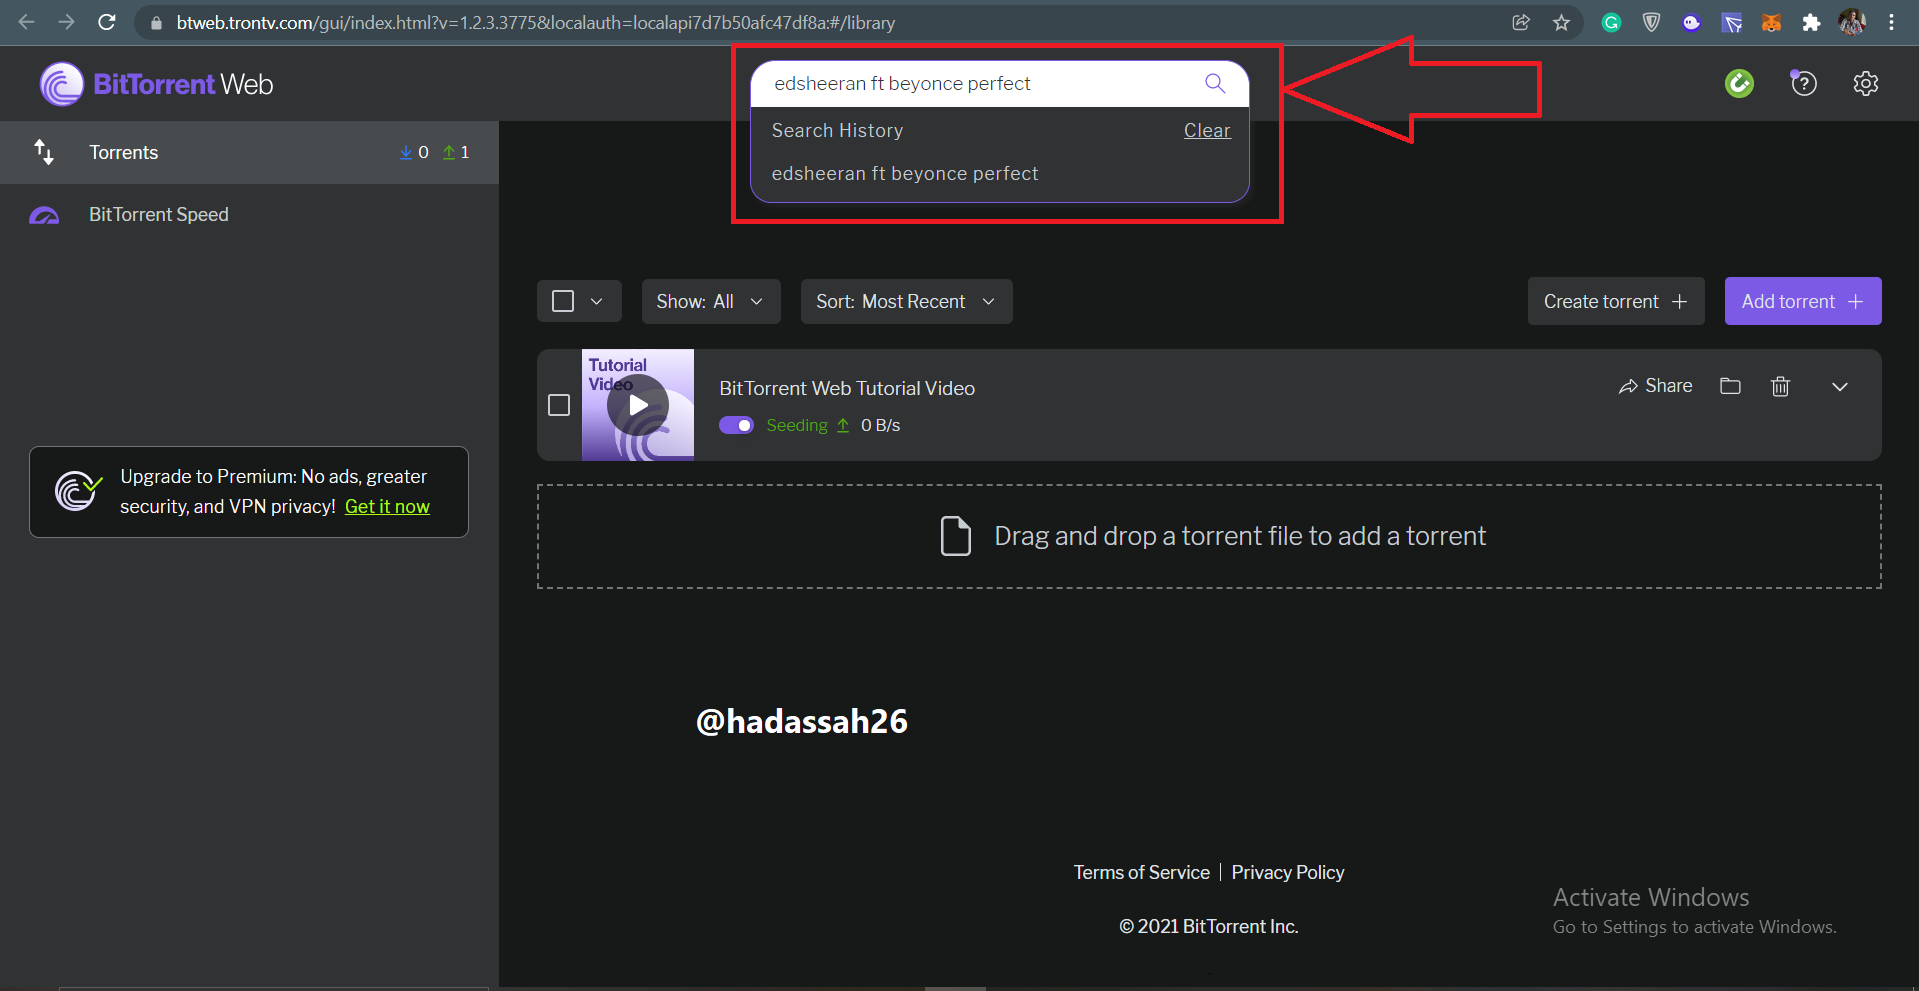The width and height of the screenshot is (1919, 991).
Task: Open Sort: Most Recent dropdown
Action: [906, 301]
